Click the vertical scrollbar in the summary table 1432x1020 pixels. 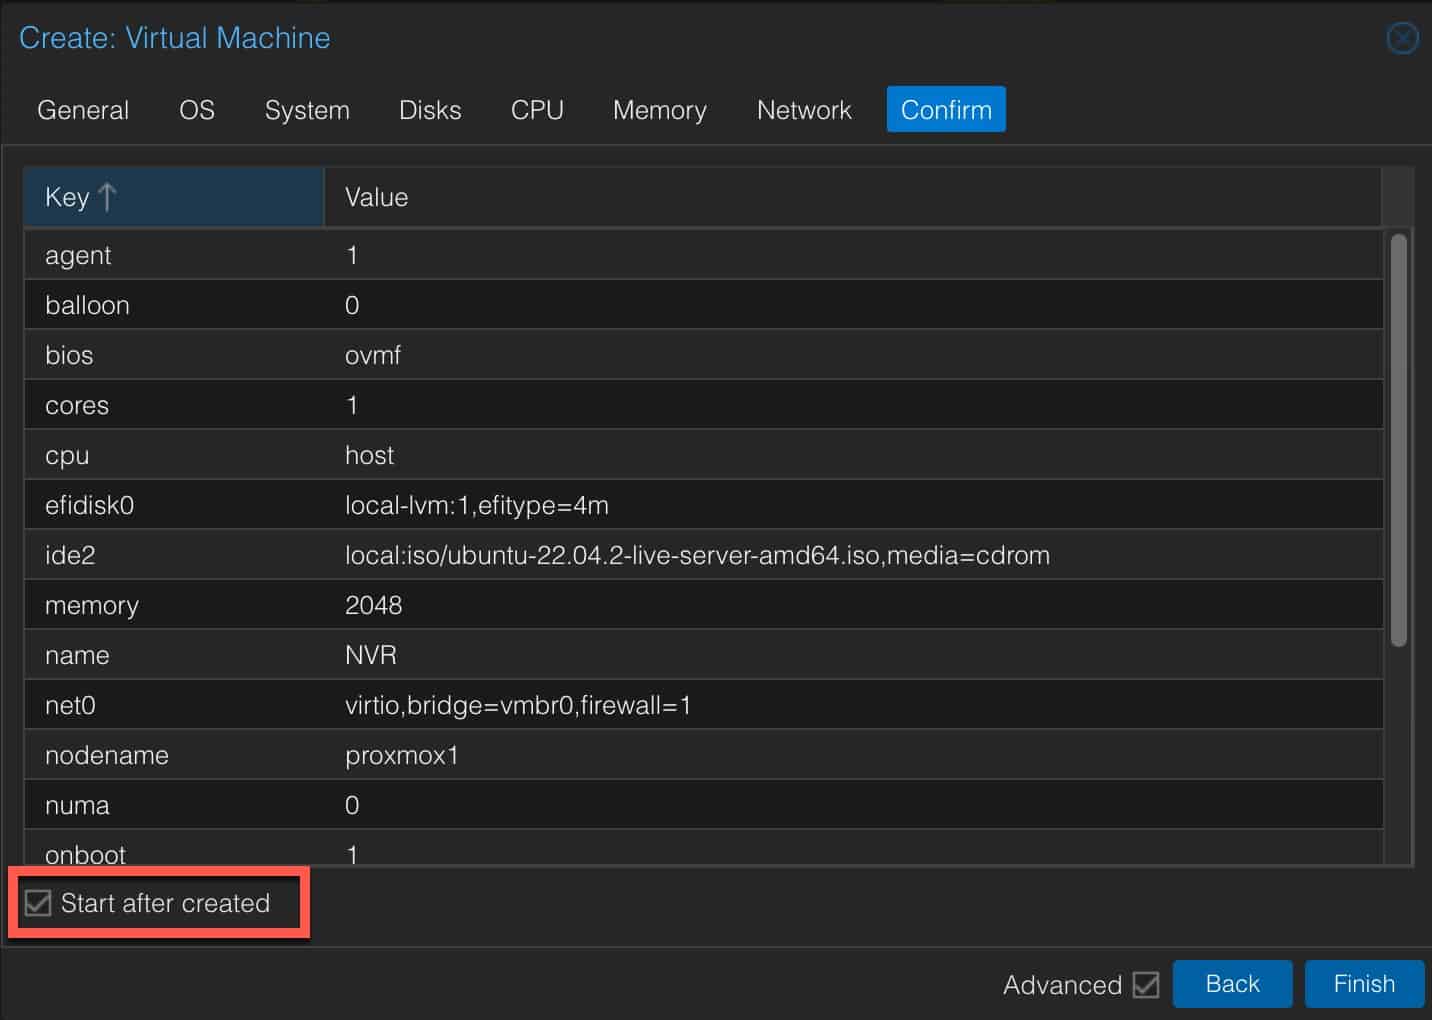click(1399, 440)
